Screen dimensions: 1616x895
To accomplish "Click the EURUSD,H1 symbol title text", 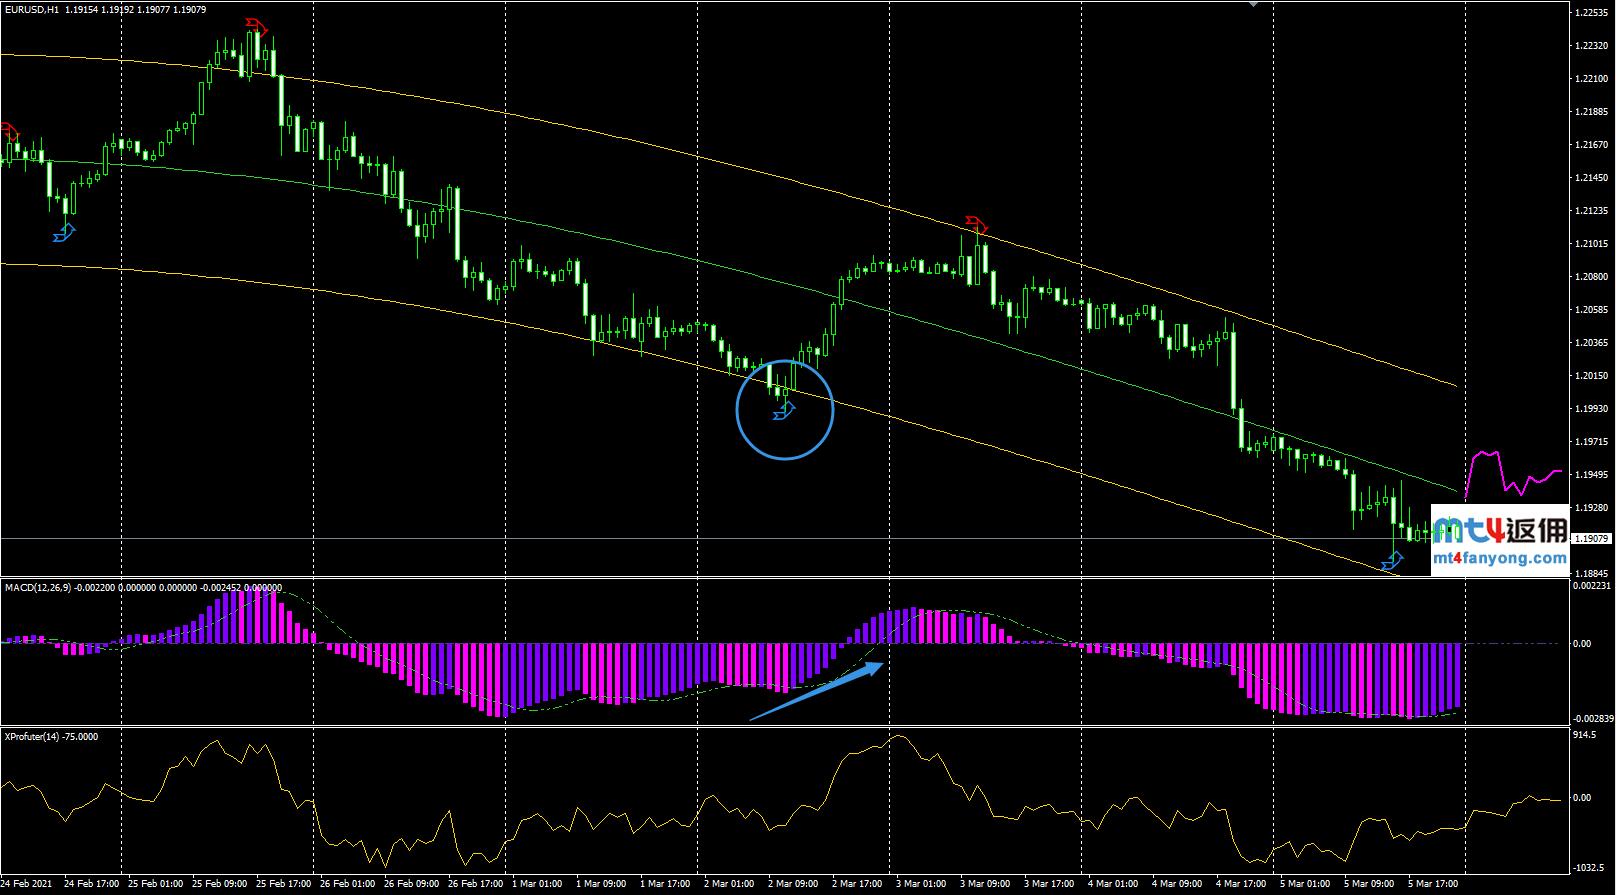I will click(x=31, y=9).
